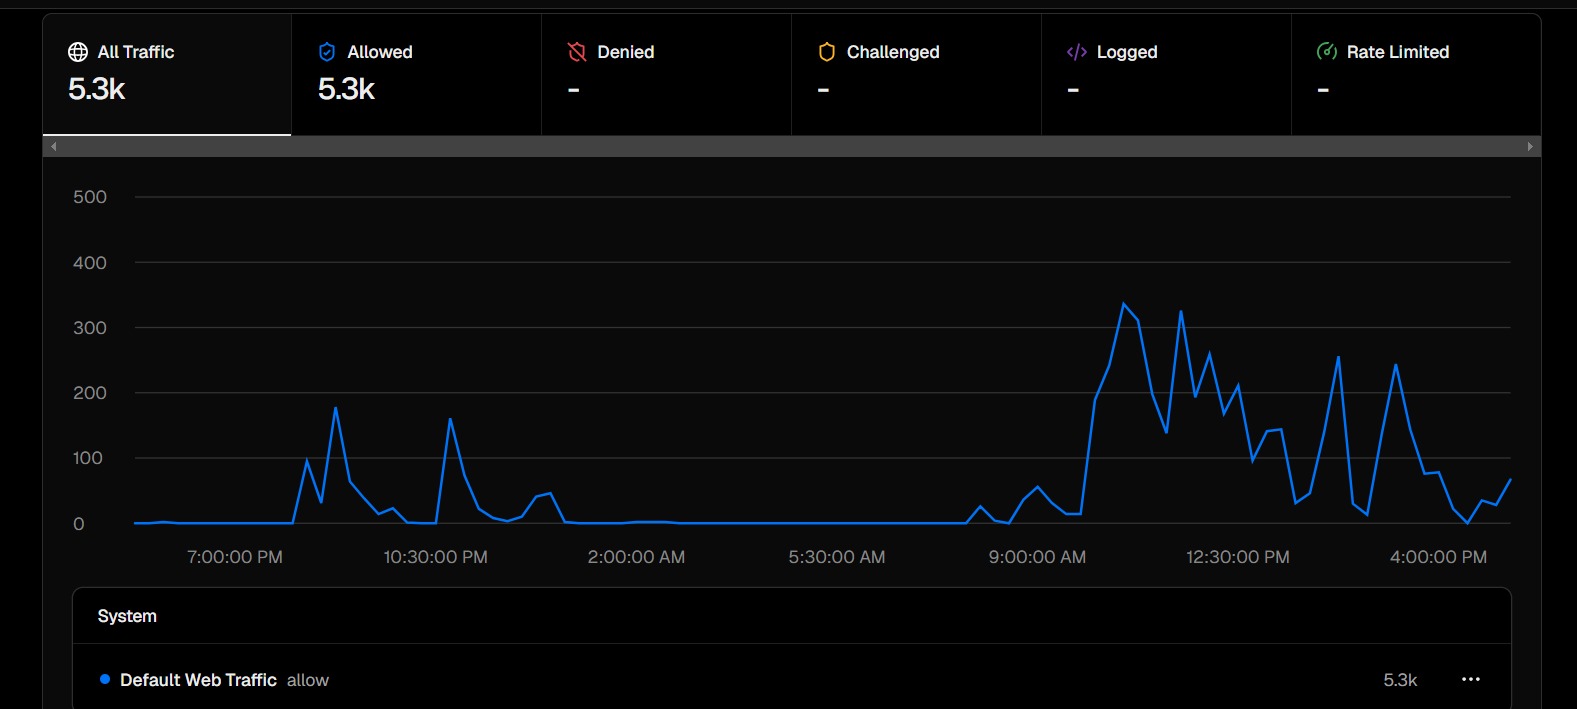
Task: Click the System section header
Action: point(127,616)
